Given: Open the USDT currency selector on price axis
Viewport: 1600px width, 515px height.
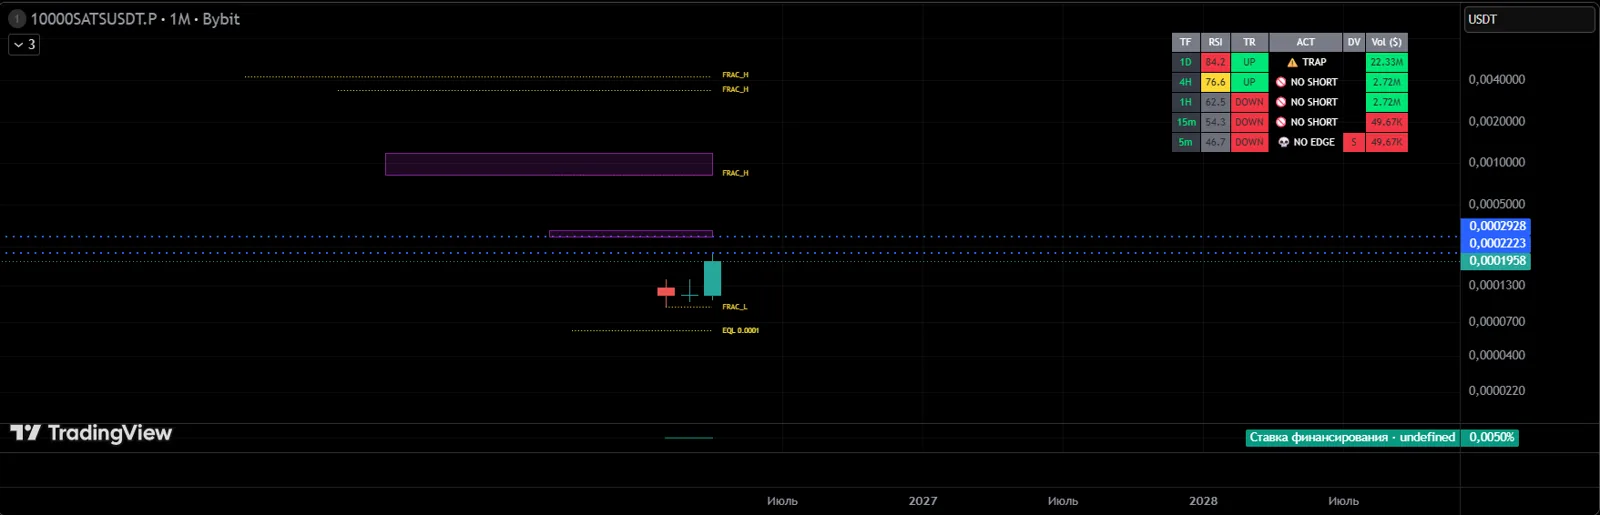Looking at the screenshot, I should tap(1529, 19).
